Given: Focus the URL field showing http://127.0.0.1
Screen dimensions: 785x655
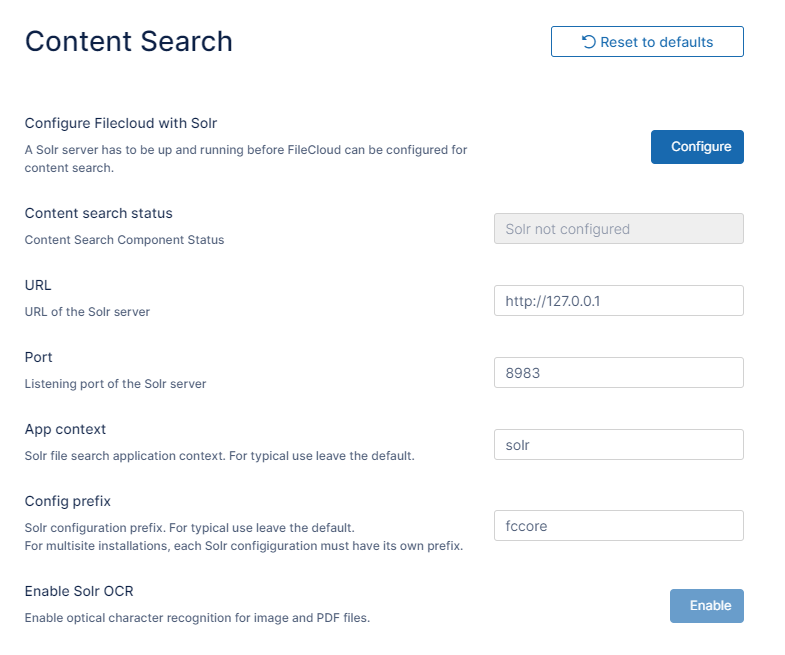Looking at the screenshot, I should (x=618, y=301).
